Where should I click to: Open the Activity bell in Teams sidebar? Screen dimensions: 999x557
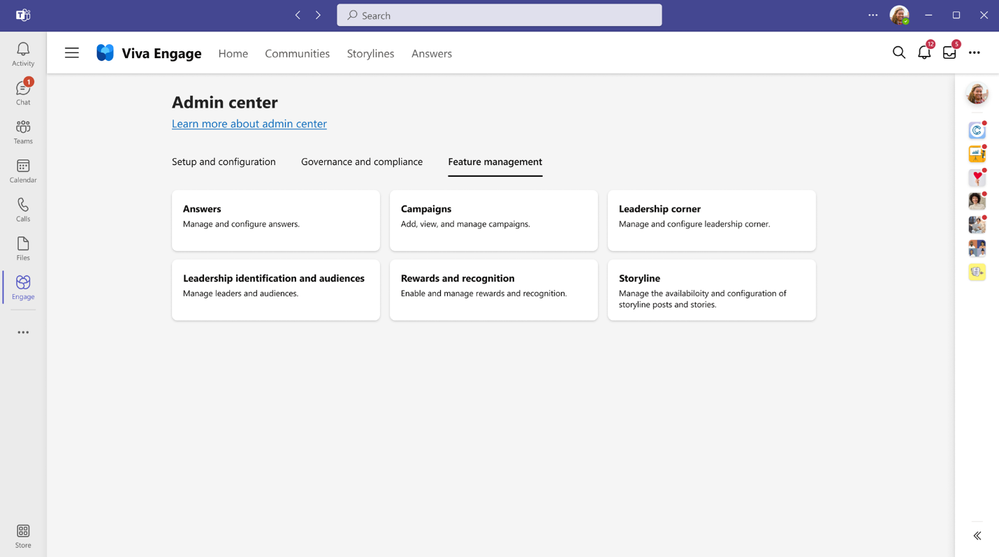pyautogui.click(x=23, y=54)
